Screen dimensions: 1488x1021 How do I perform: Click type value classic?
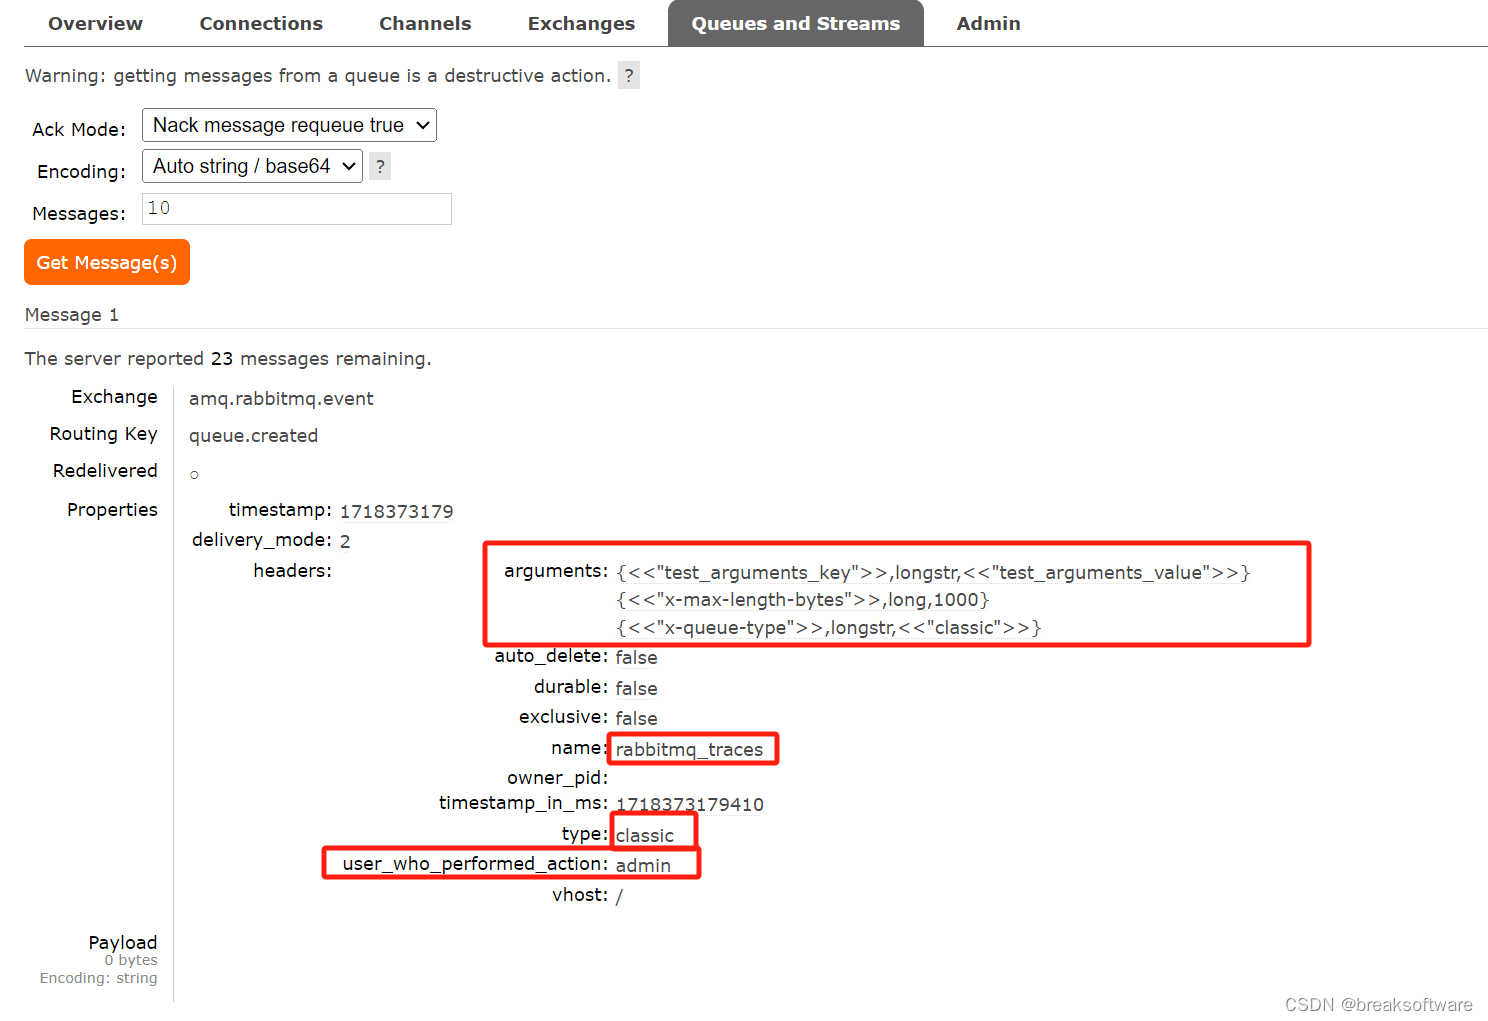point(644,835)
